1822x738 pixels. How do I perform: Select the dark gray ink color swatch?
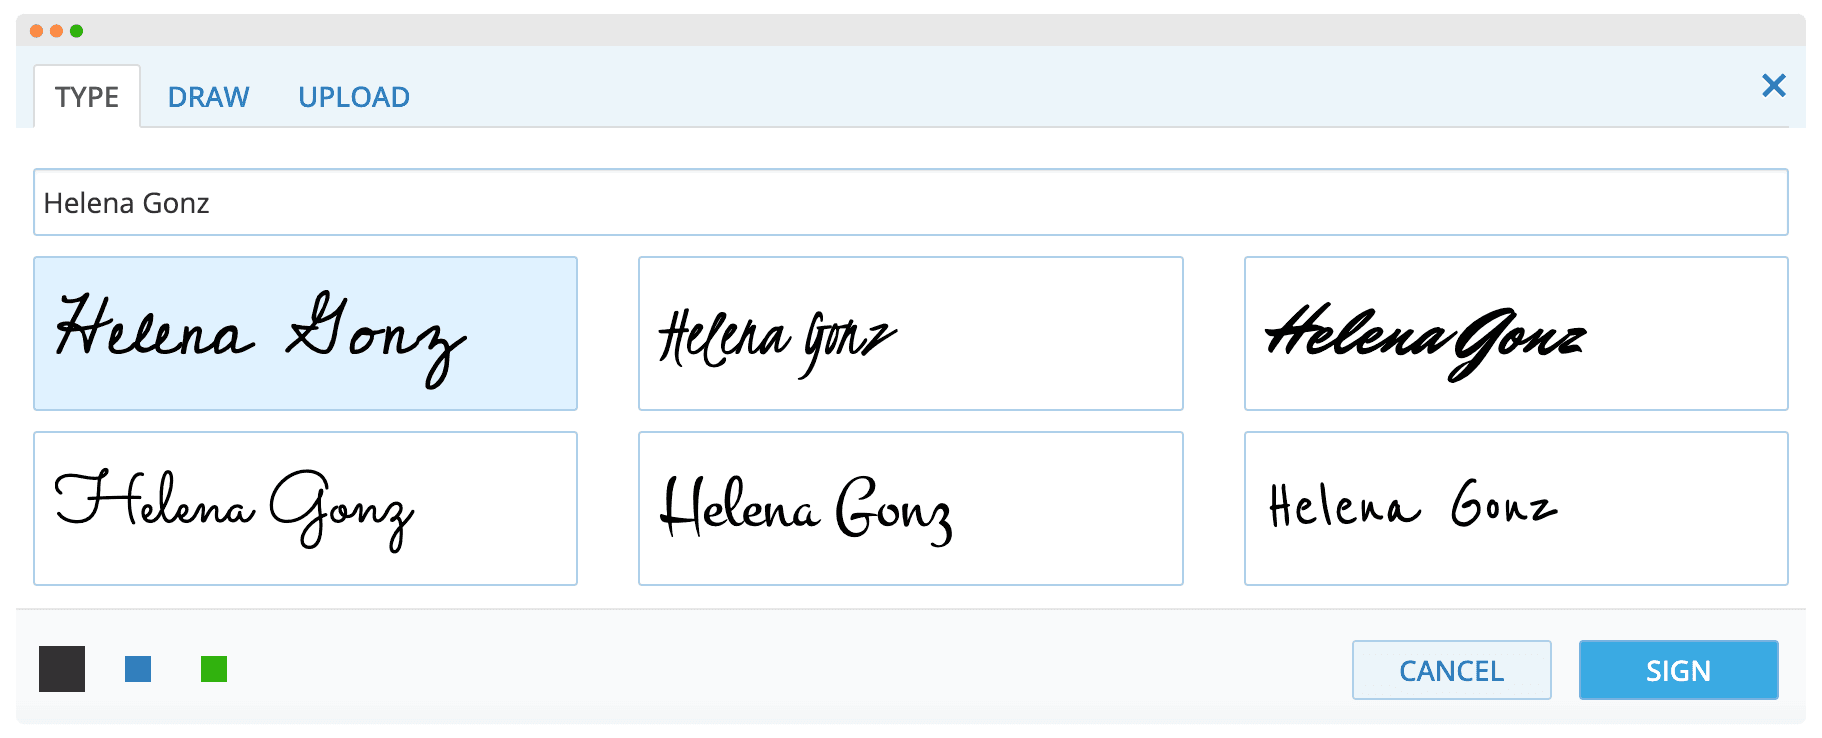(x=61, y=669)
